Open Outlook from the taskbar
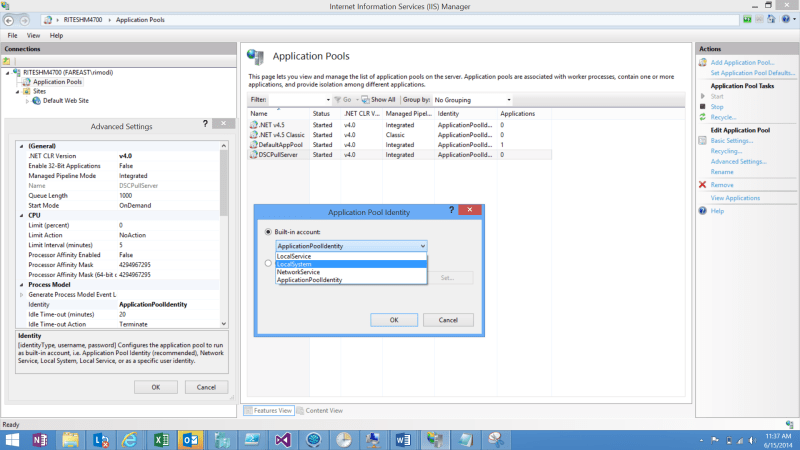 click(x=191, y=440)
